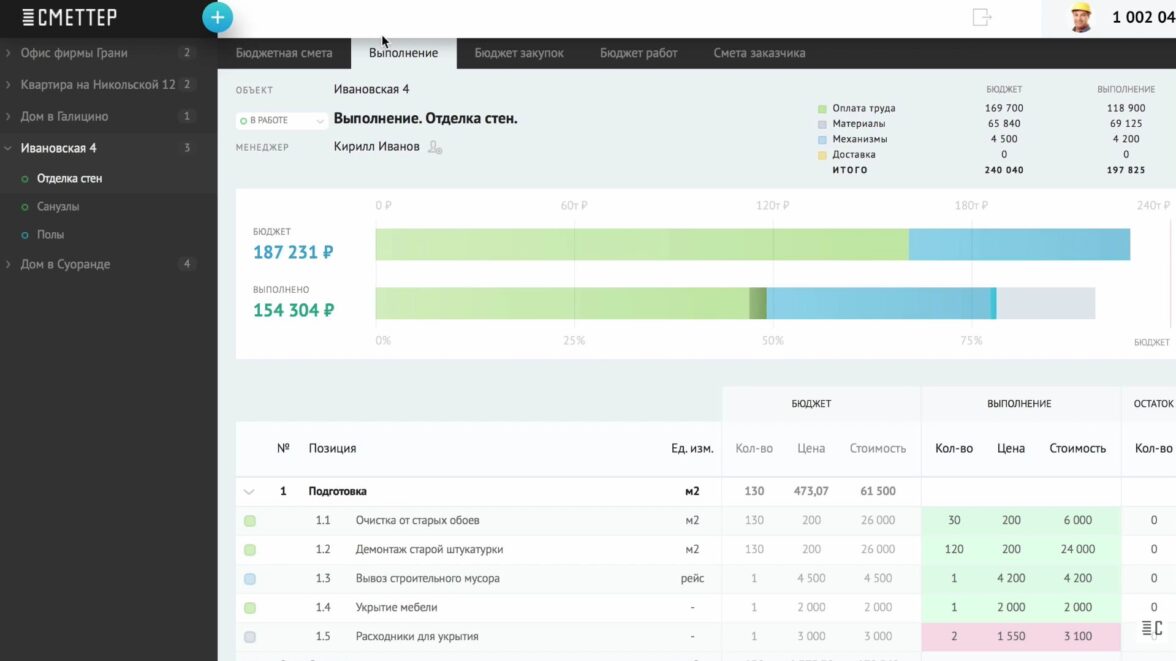
Task: Collapse the Подготовка section chevron
Action: click(249, 492)
